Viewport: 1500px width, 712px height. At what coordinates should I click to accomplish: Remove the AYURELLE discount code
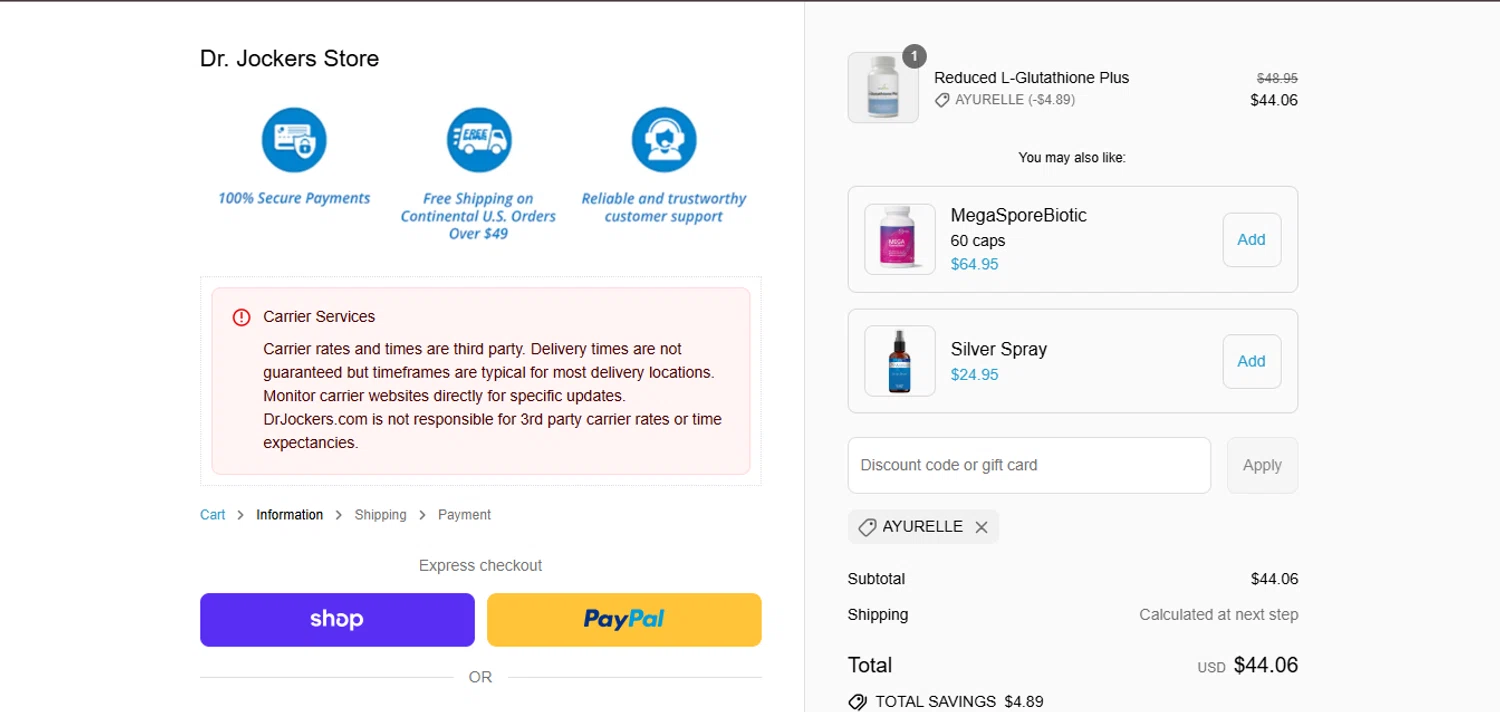point(981,527)
